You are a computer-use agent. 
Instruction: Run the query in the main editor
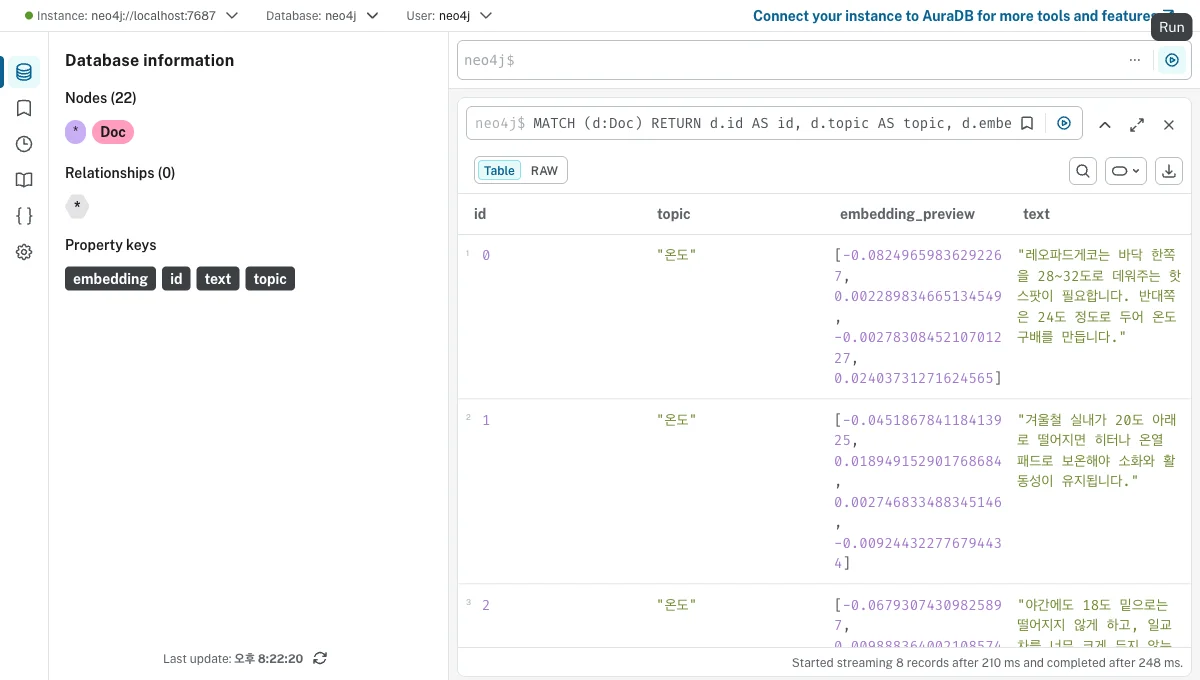point(1172,60)
